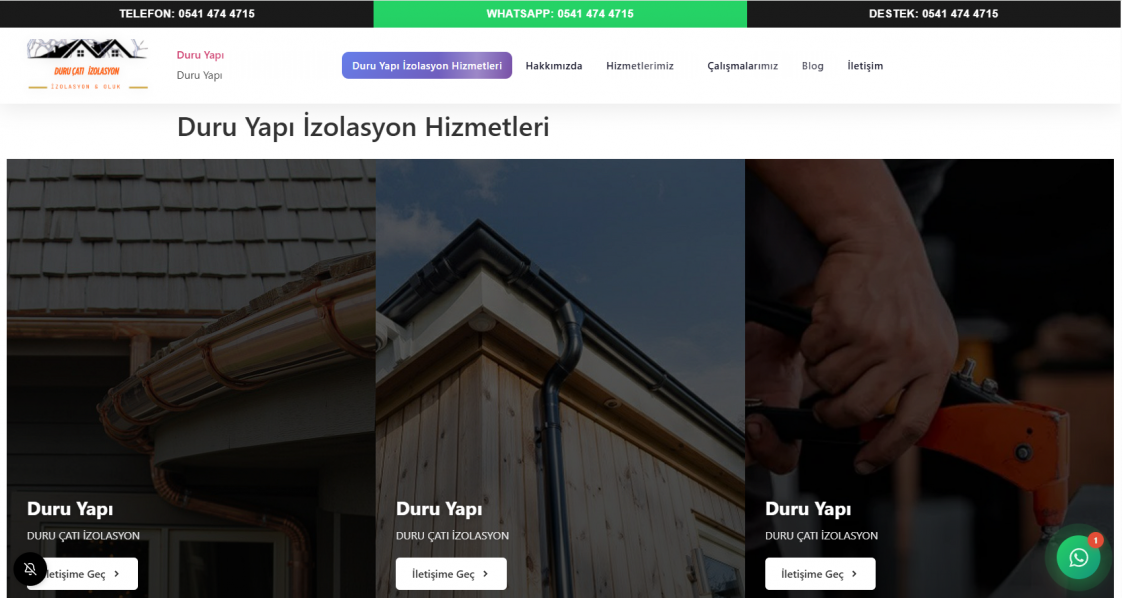Click the arrow on the first İletişime Geç button
This screenshot has width=1122, height=598.
(117, 574)
